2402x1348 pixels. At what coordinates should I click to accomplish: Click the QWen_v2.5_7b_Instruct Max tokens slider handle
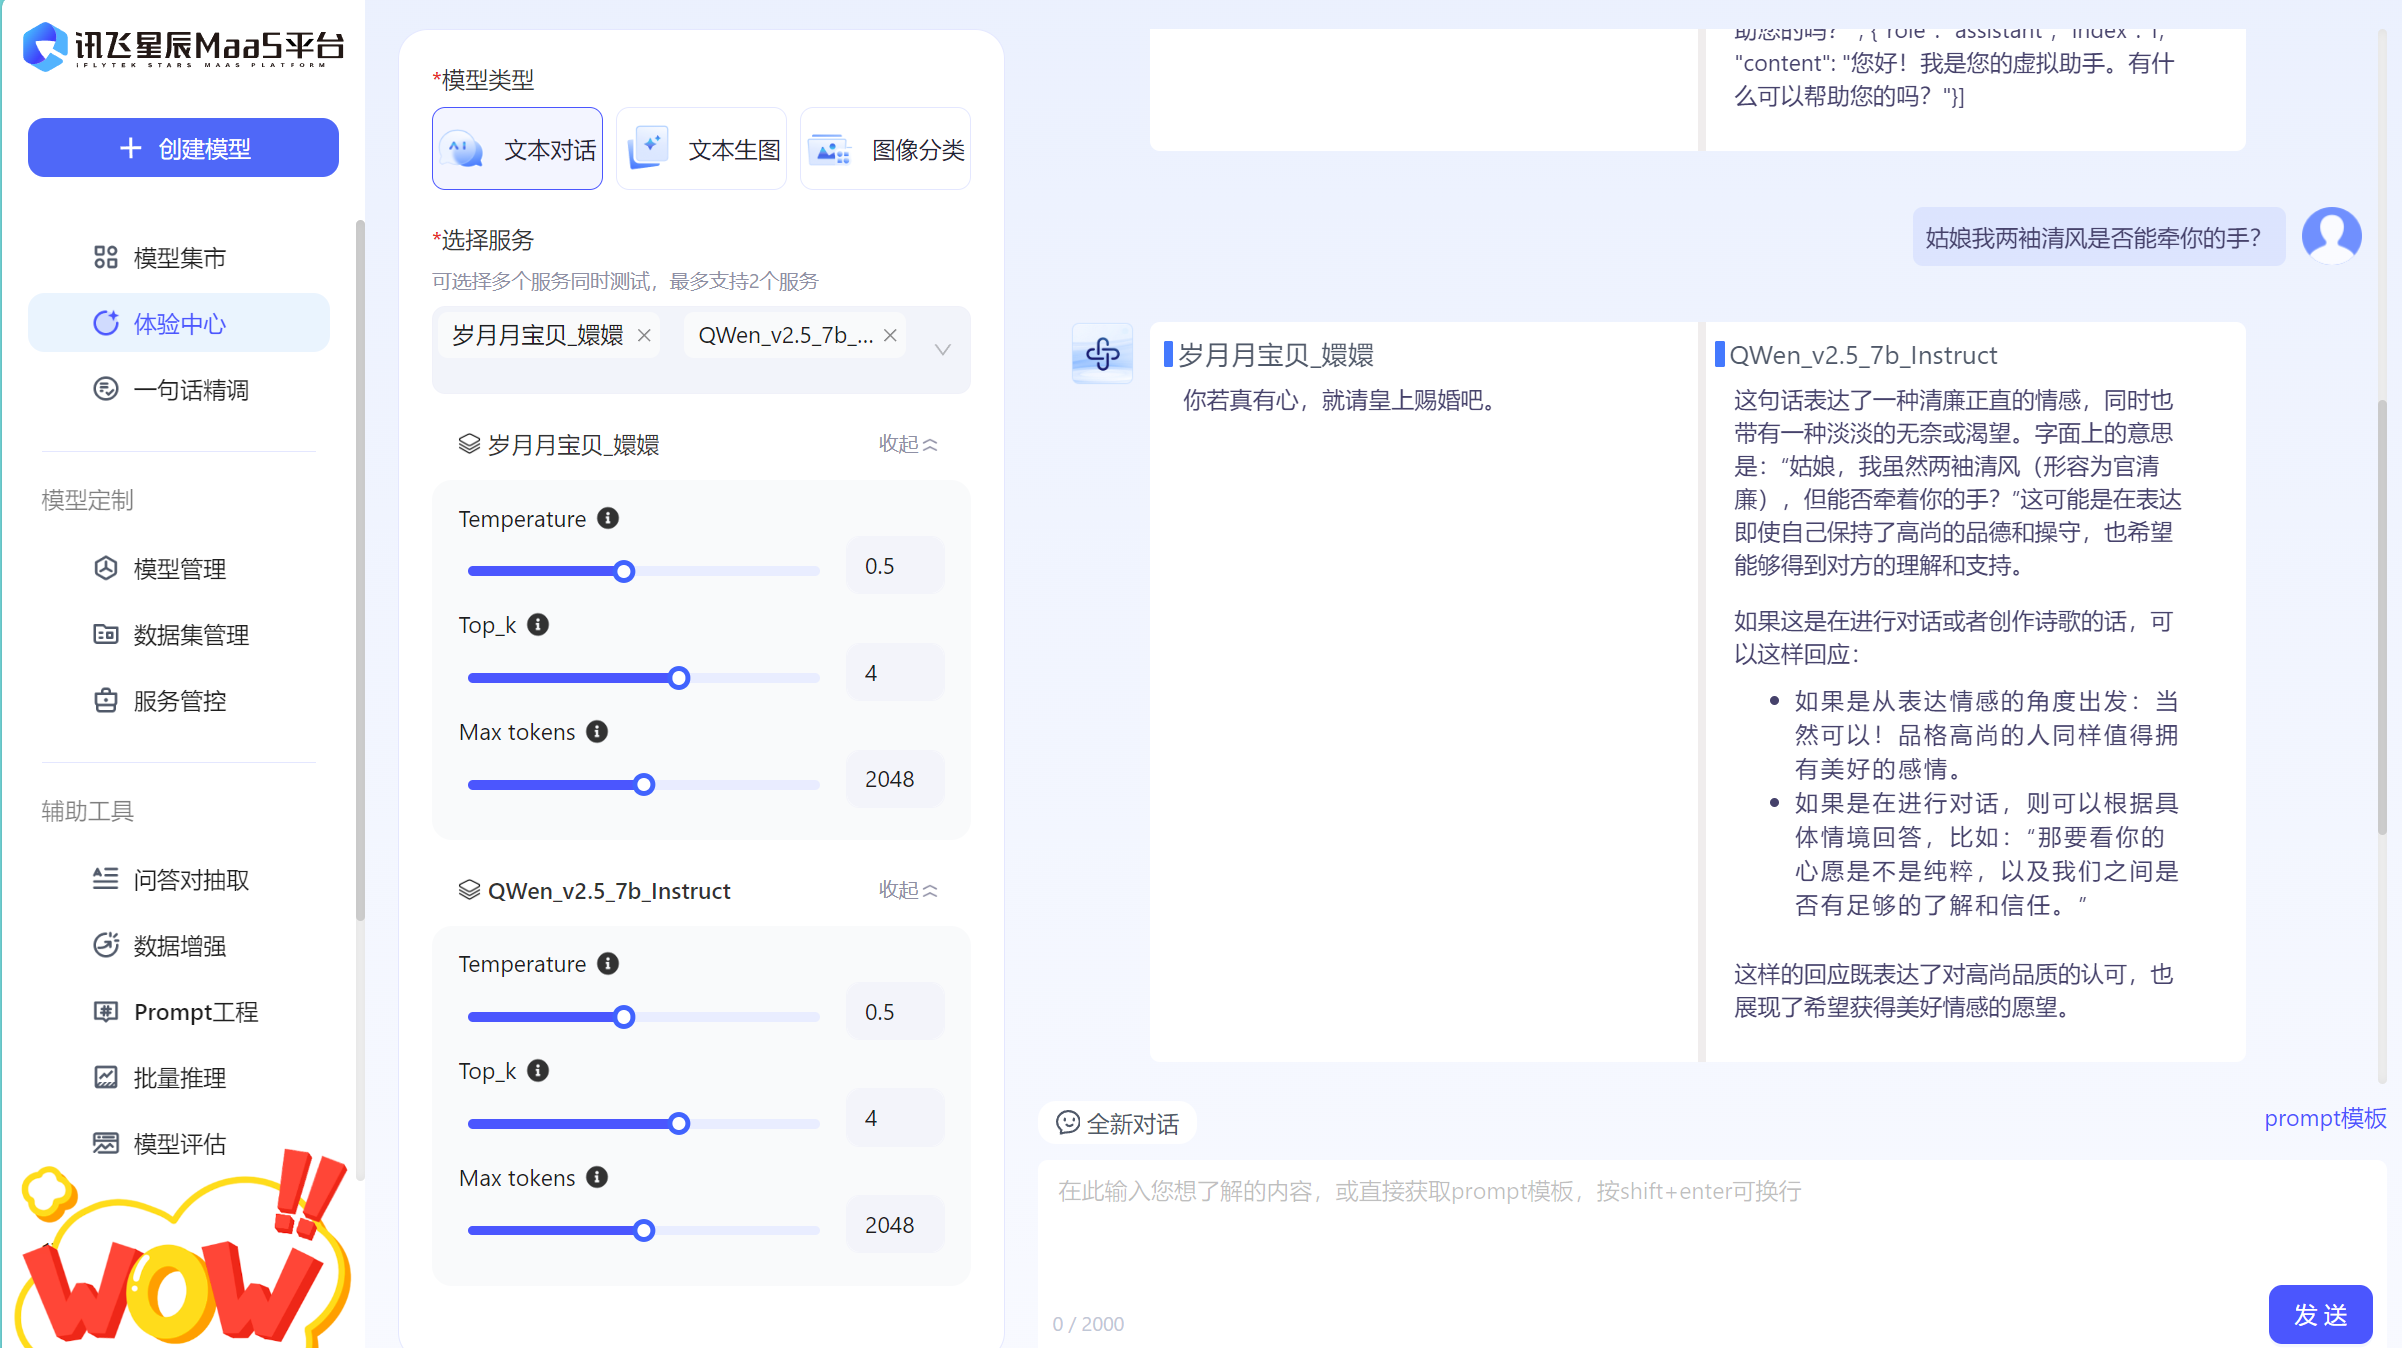(644, 1230)
